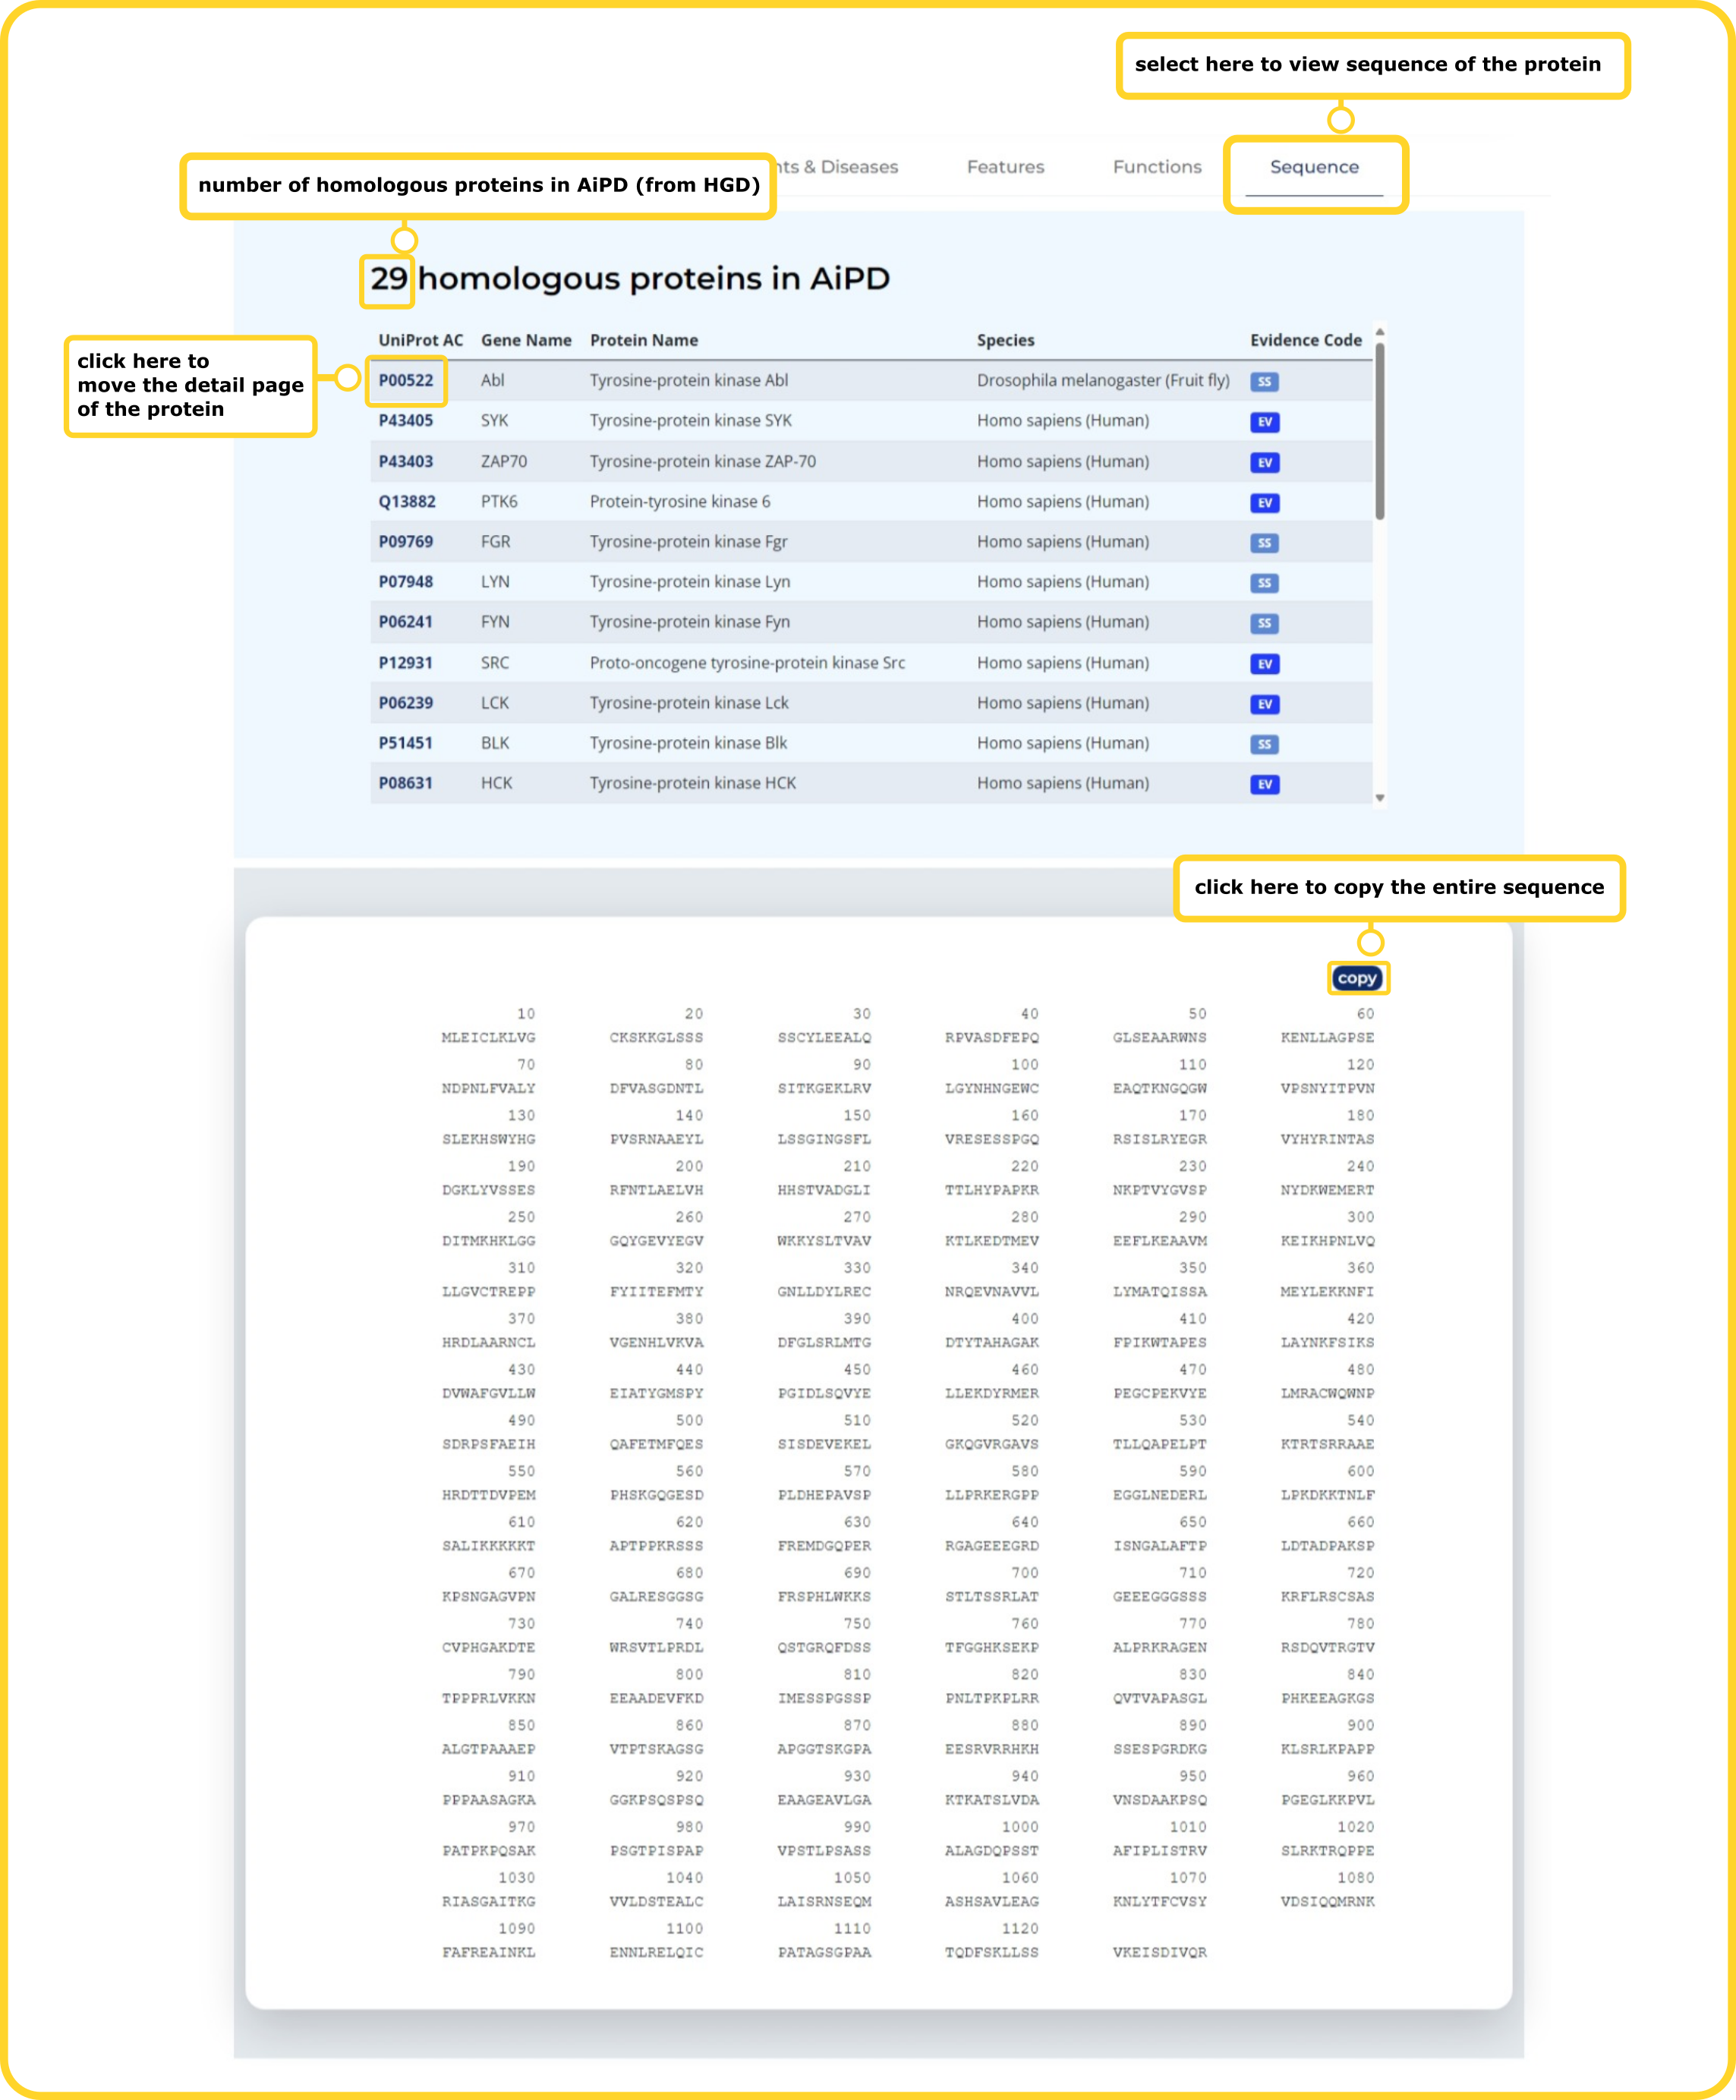Switch to the Functions tab
Screen dimensions: 1736x2100
1157,167
